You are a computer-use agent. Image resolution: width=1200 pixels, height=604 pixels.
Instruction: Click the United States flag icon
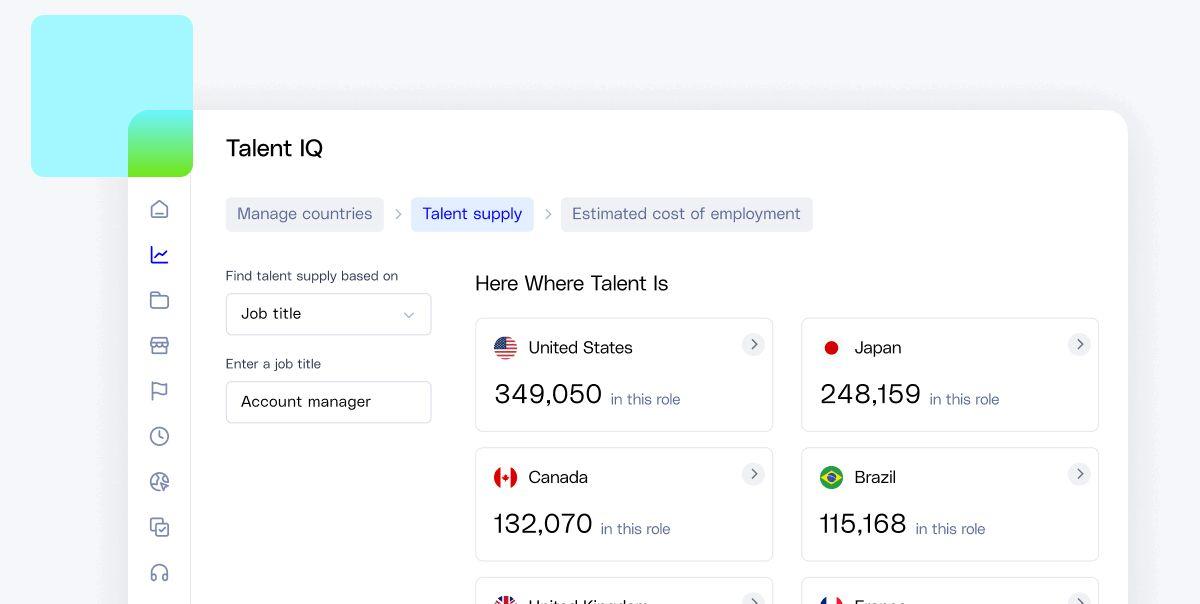(x=506, y=348)
